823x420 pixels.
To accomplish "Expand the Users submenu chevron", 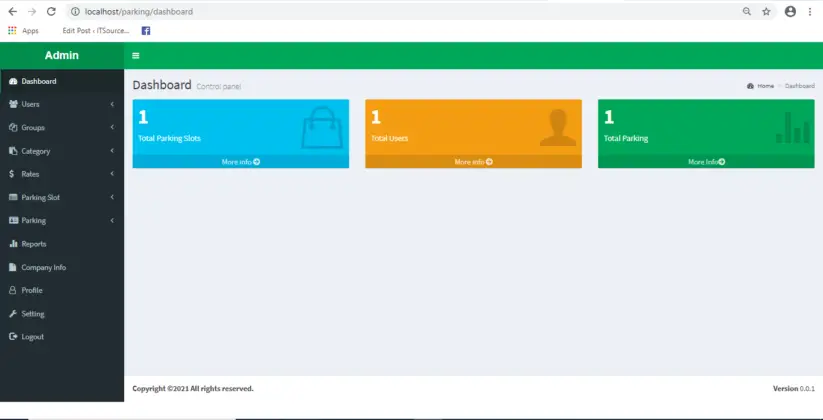I will (x=112, y=104).
